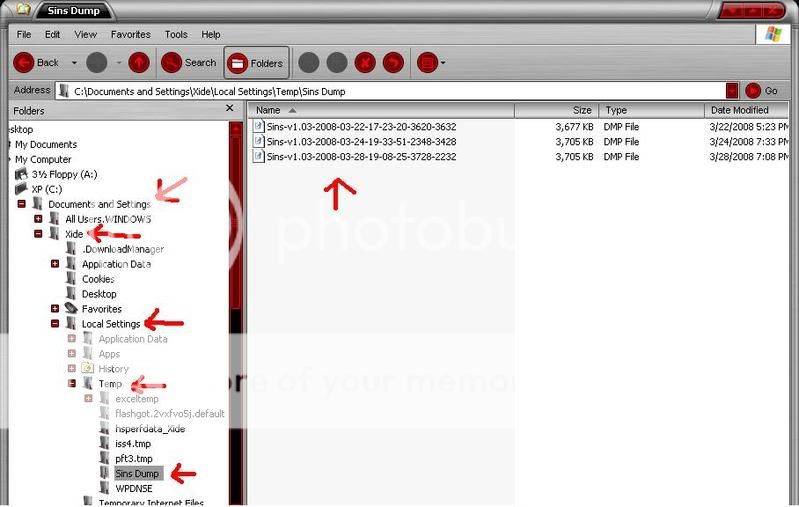799x507 pixels.
Task: Collapse the Temp folder node
Action: (72, 383)
